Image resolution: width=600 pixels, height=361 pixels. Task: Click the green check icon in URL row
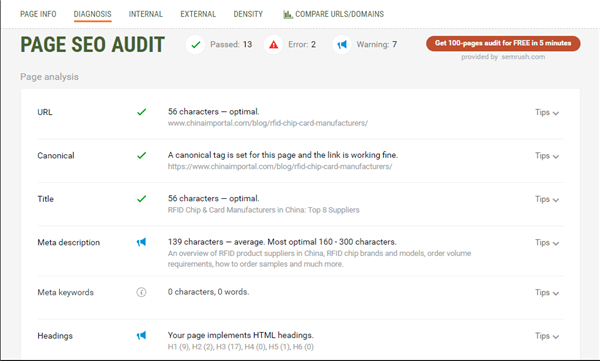point(142,112)
